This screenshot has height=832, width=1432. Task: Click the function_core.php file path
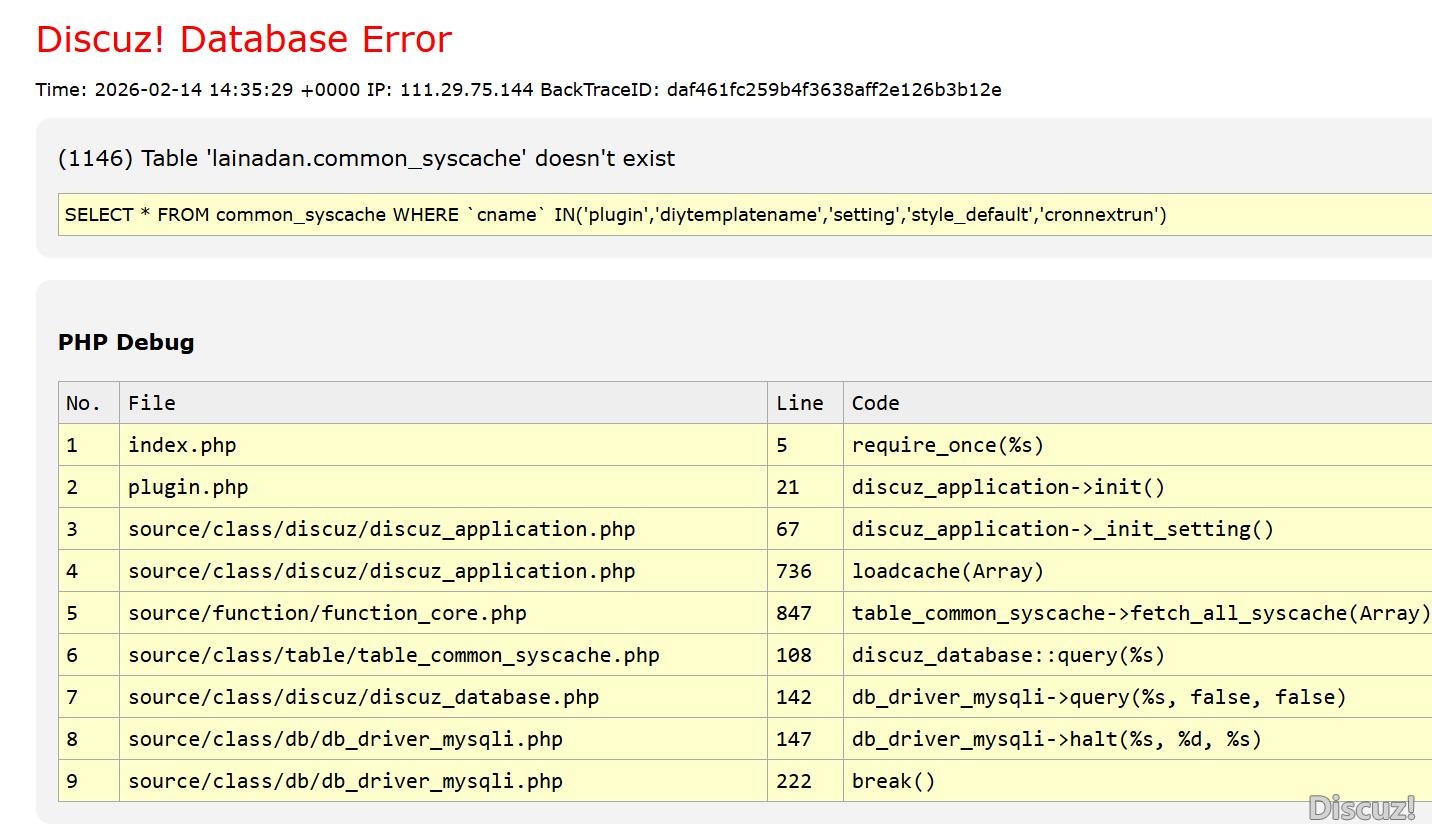pos(327,613)
